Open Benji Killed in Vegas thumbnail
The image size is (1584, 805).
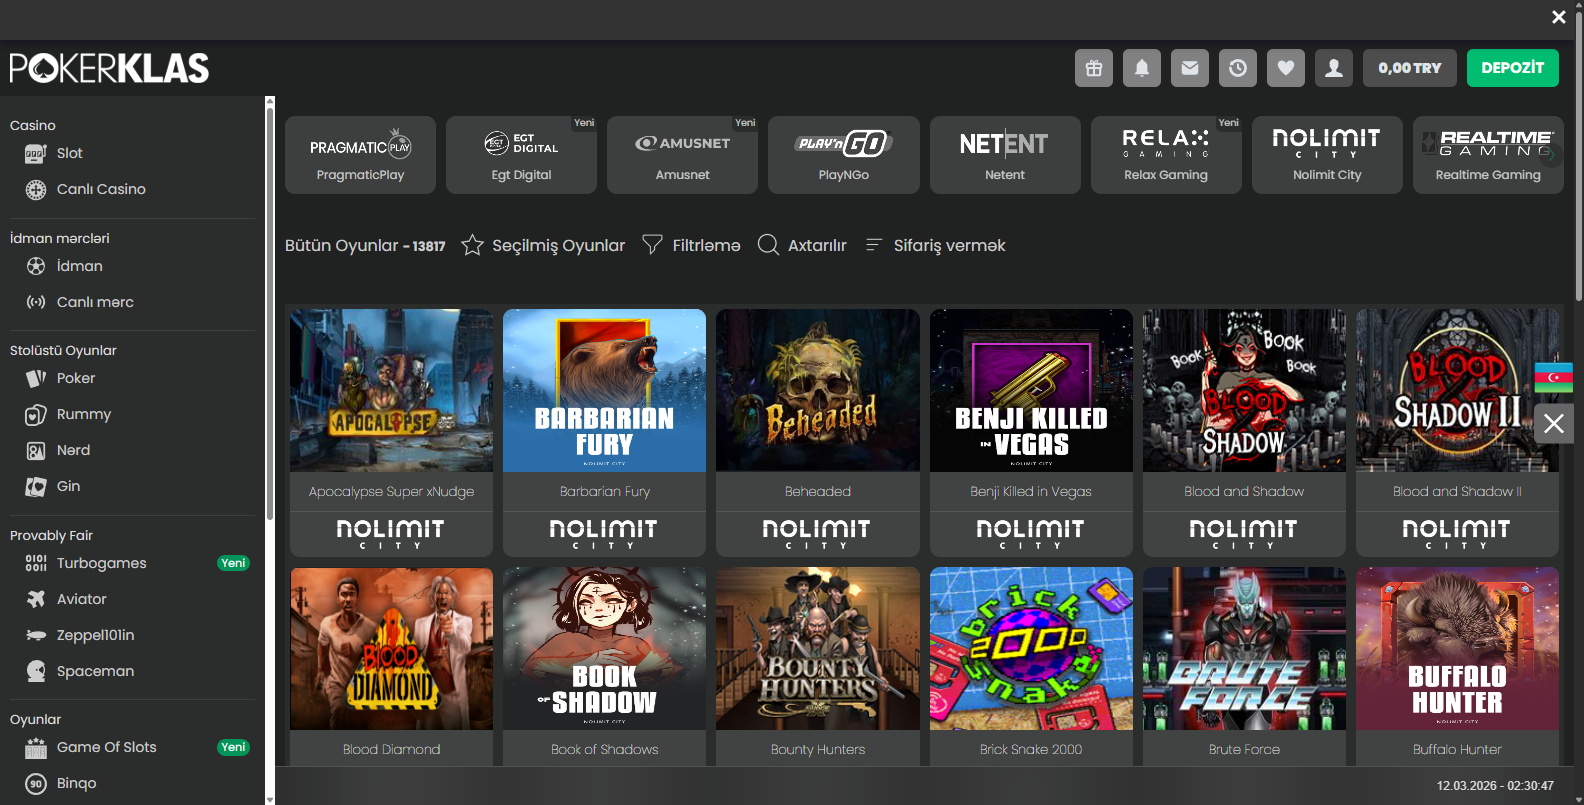(1031, 390)
